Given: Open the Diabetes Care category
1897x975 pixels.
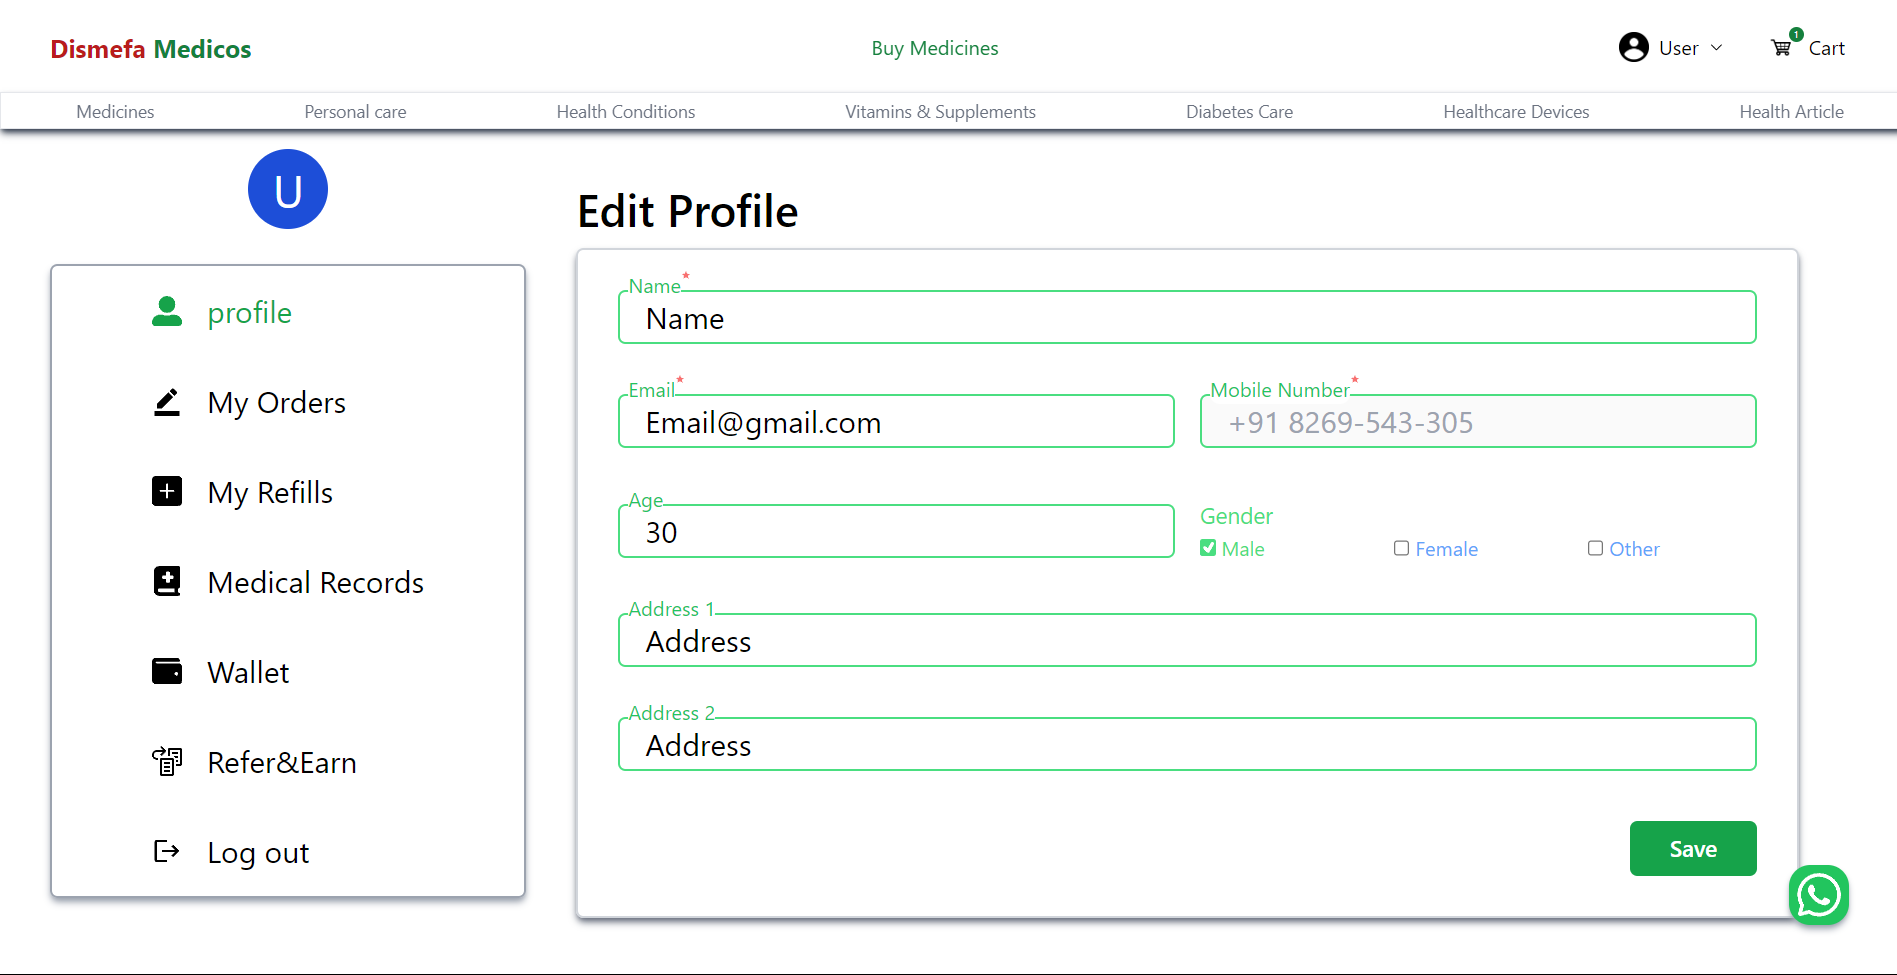Looking at the screenshot, I should (x=1239, y=112).
